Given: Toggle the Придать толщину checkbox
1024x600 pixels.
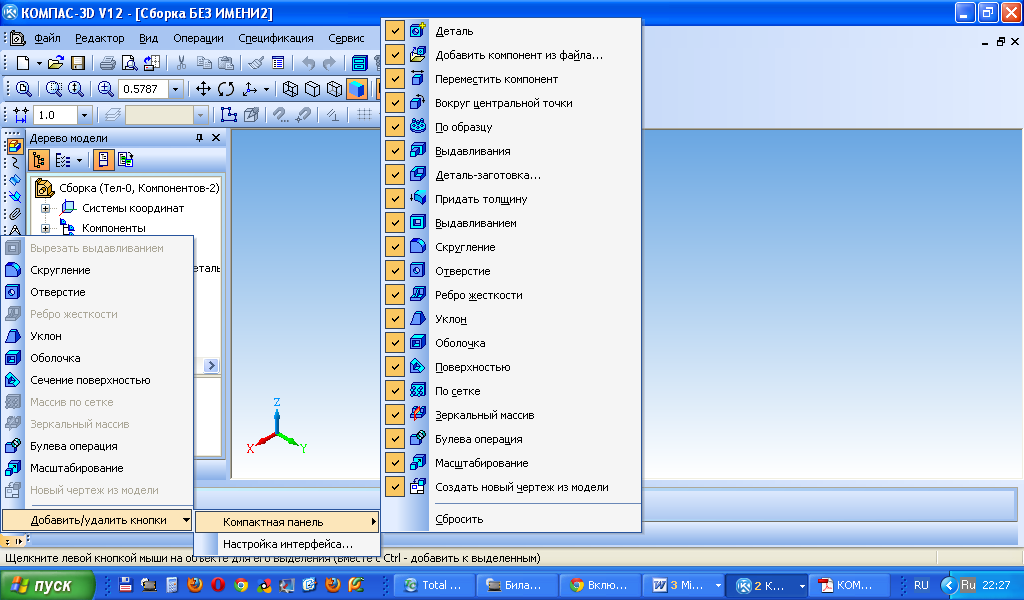Looking at the screenshot, I should click(394, 198).
